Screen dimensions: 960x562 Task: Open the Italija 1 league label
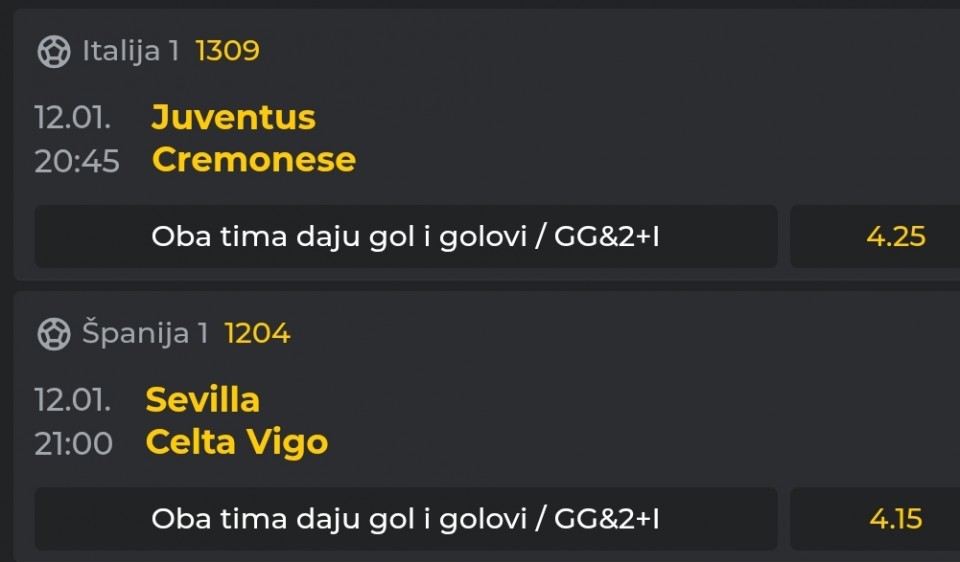pyautogui.click(x=131, y=51)
